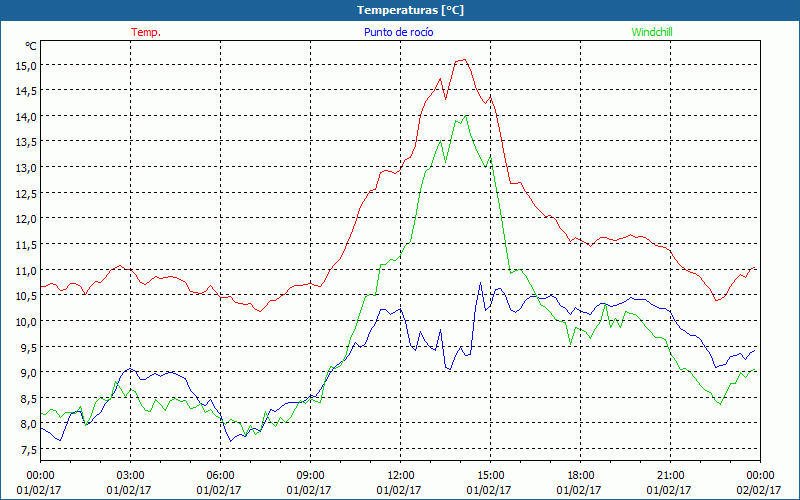
Task: Click the 09:00 time axis label
Action: pos(310,476)
